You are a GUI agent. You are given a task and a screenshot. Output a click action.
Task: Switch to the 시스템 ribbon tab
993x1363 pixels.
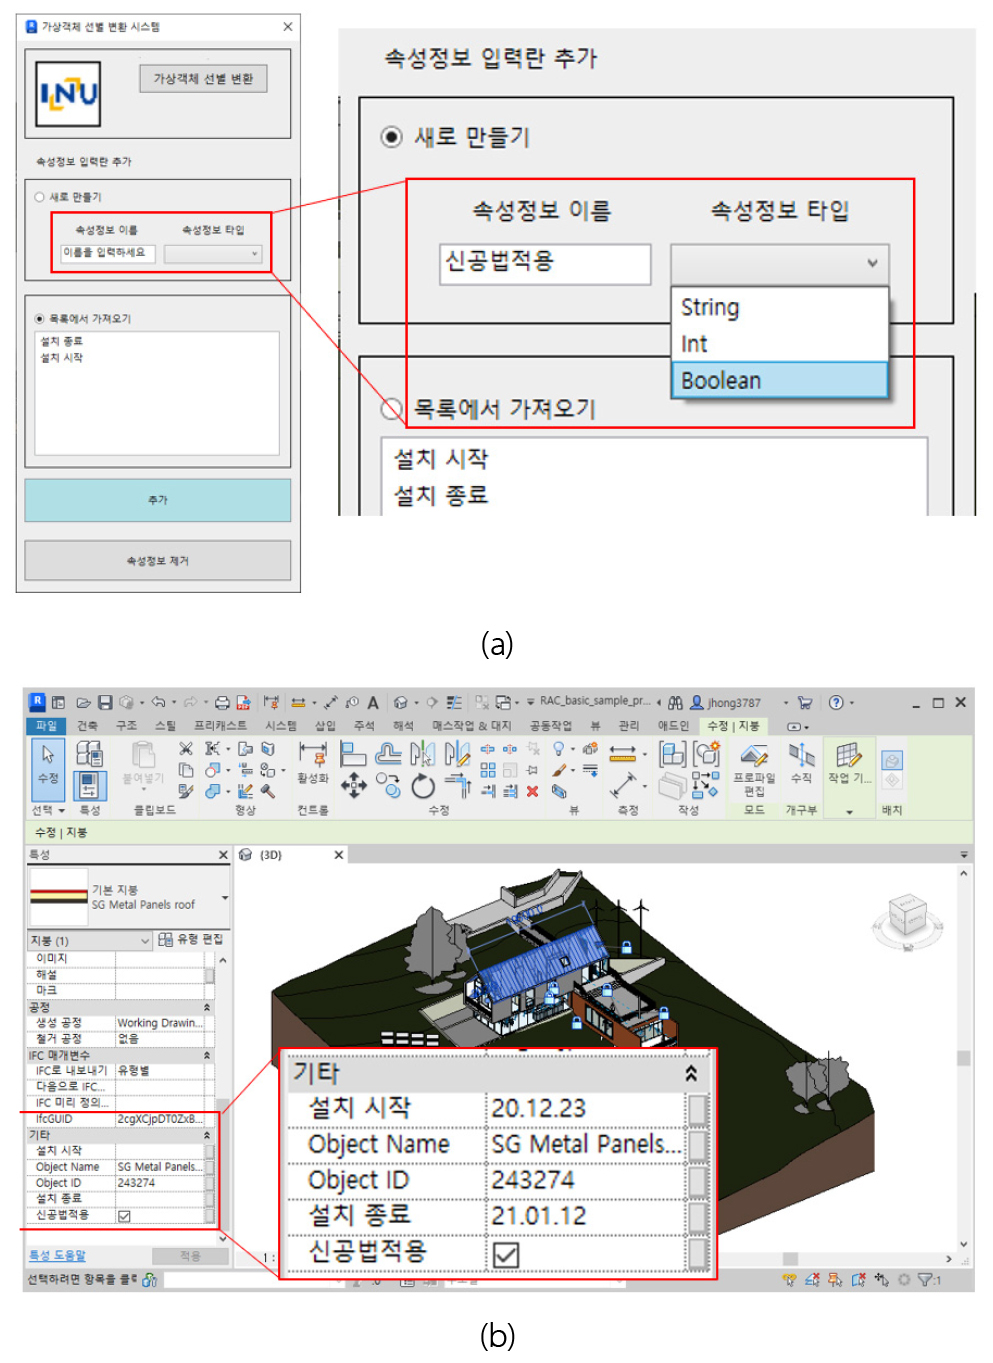tap(281, 726)
